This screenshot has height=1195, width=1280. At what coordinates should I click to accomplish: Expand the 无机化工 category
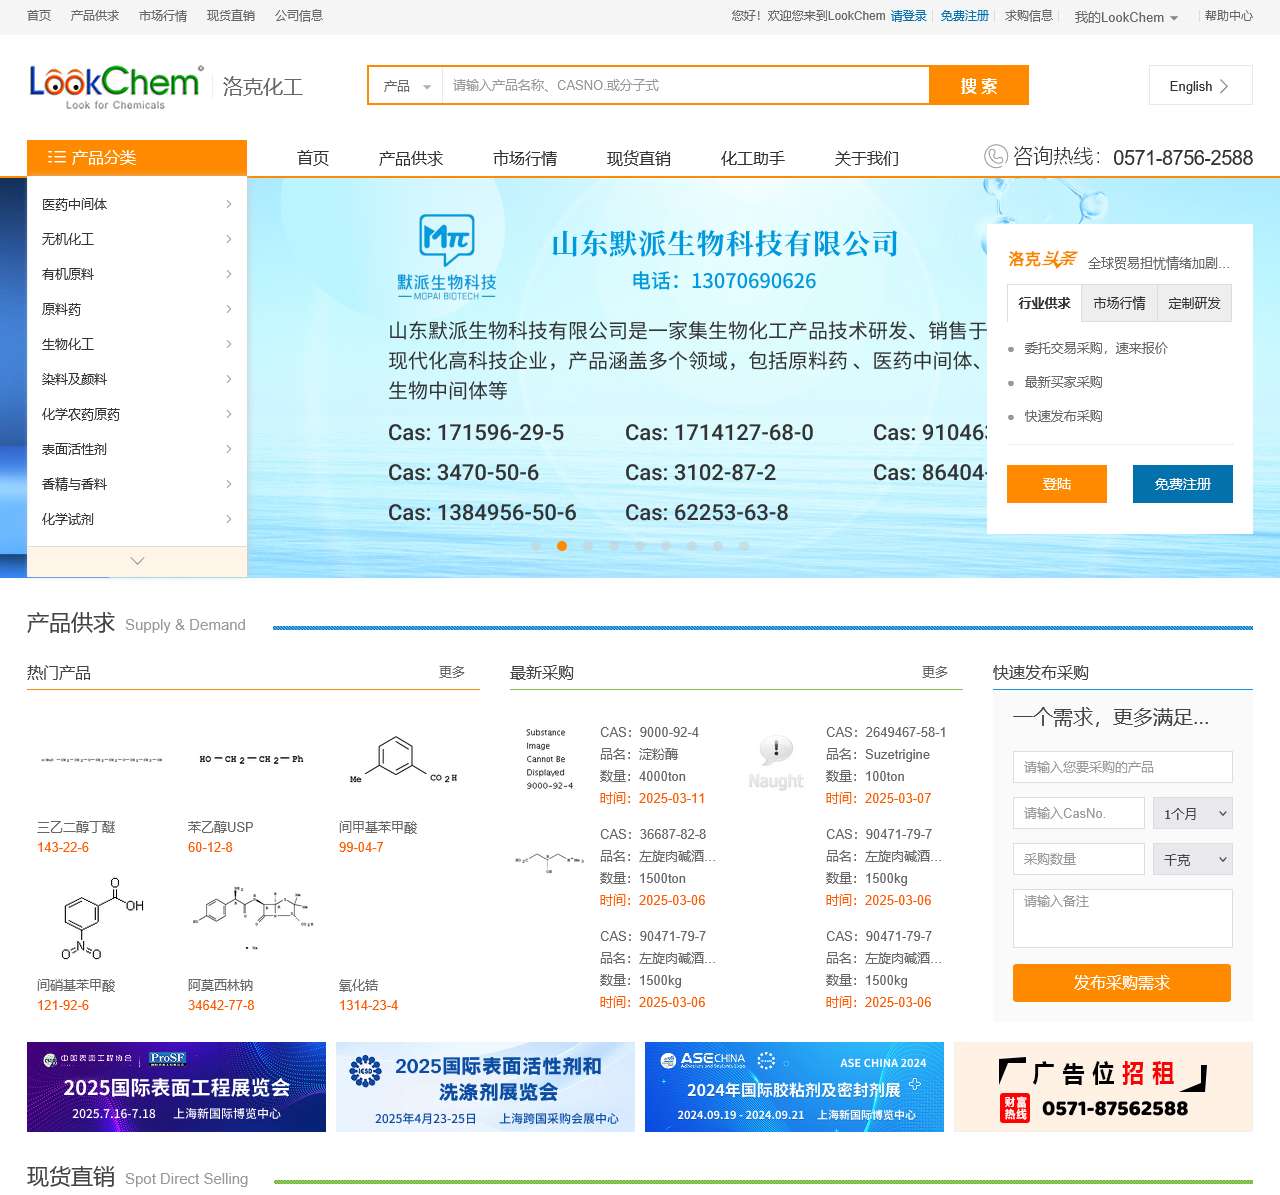[137, 239]
